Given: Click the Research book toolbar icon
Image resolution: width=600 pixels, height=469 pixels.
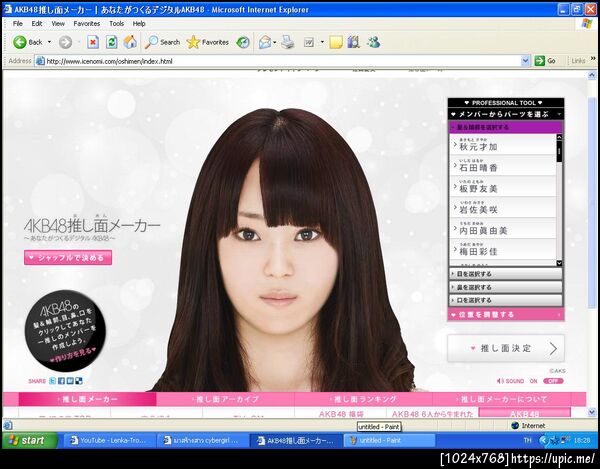Looking at the screenshot, I should point(354,42).
